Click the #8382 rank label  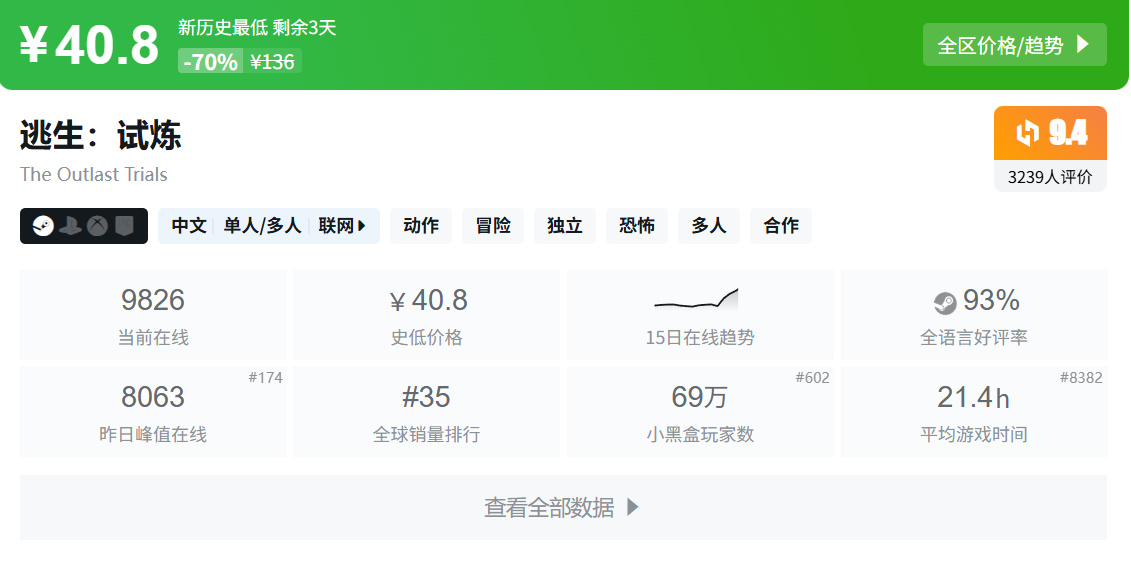1081,377
